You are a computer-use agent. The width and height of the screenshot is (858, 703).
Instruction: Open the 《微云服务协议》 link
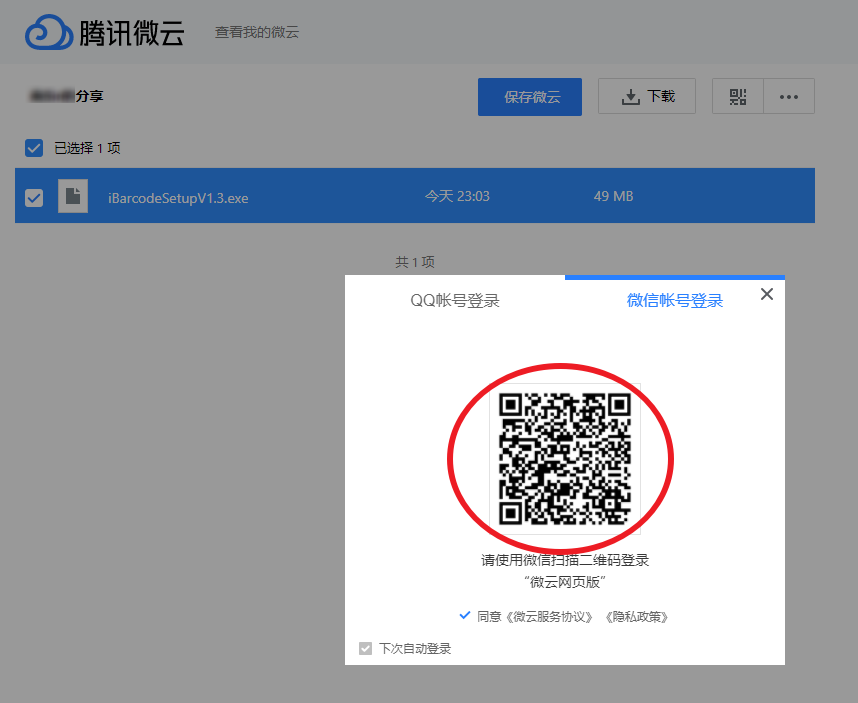tap(549, 617)
